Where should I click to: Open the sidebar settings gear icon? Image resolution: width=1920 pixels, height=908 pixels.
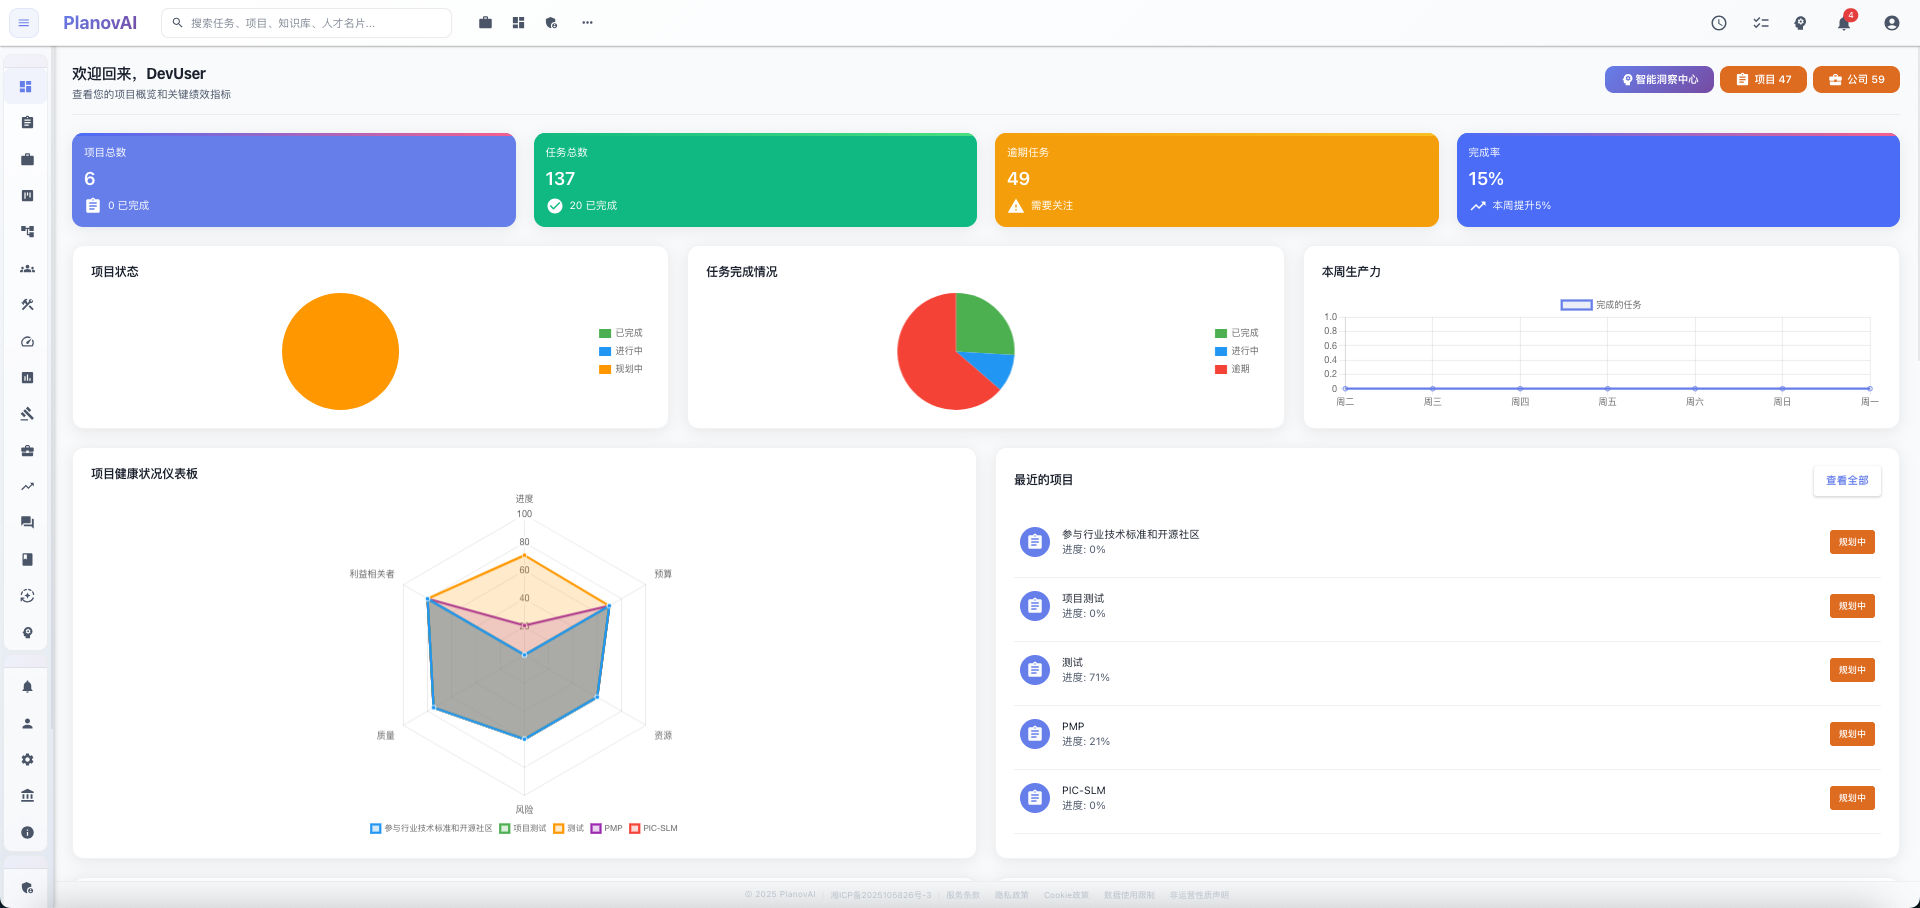coord(27,760)
